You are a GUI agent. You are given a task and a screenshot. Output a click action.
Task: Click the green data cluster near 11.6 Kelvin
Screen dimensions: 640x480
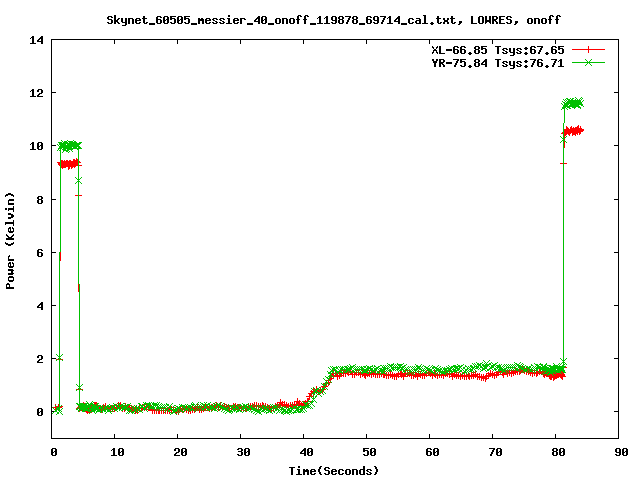click(573, 103)
